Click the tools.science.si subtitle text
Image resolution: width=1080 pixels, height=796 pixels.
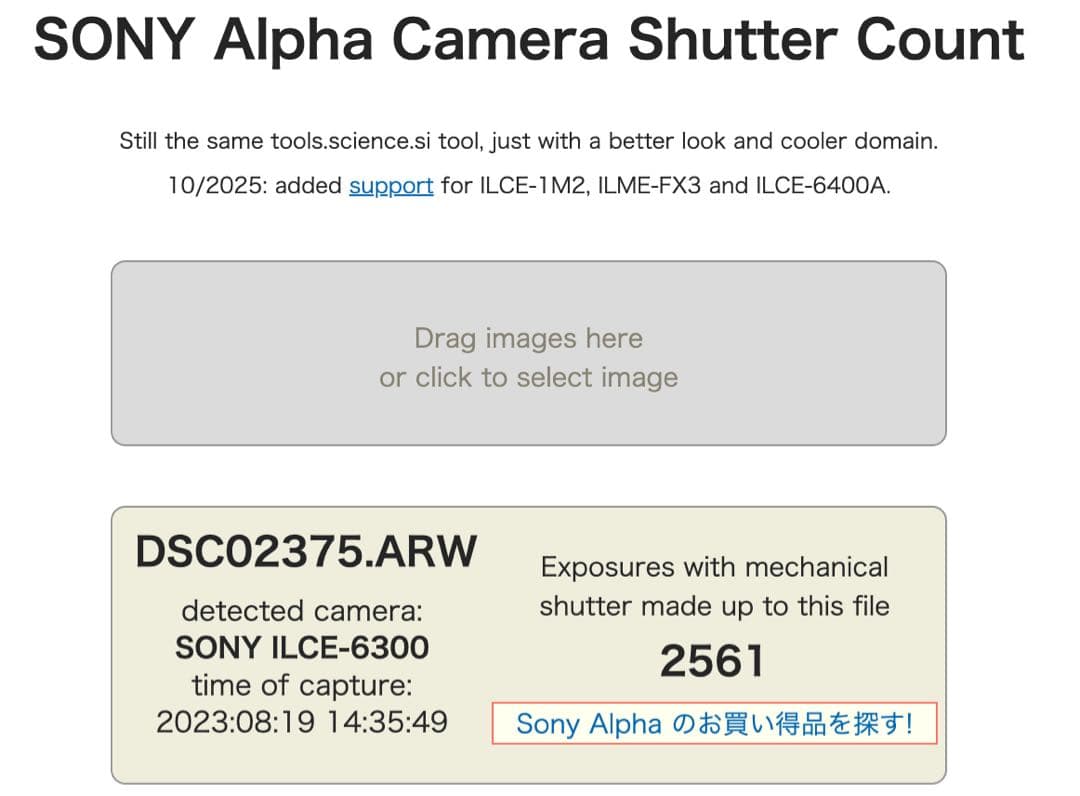pos(529,141)
